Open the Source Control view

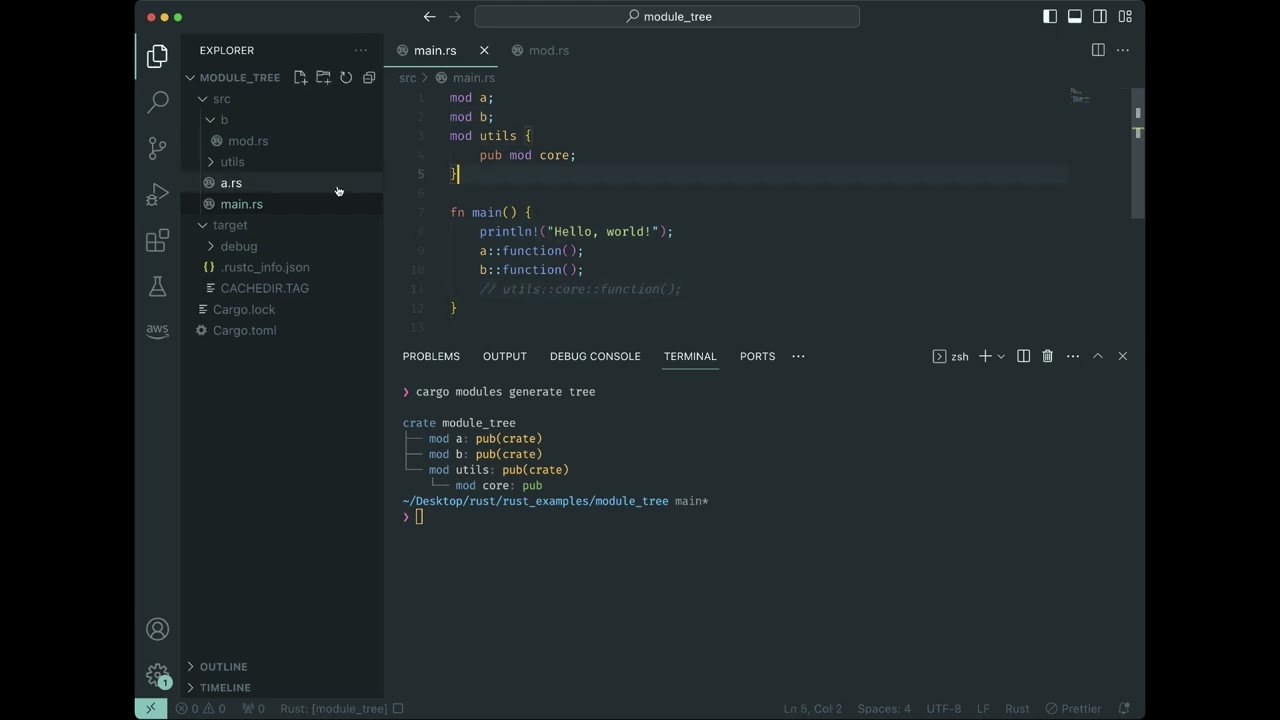157,148
